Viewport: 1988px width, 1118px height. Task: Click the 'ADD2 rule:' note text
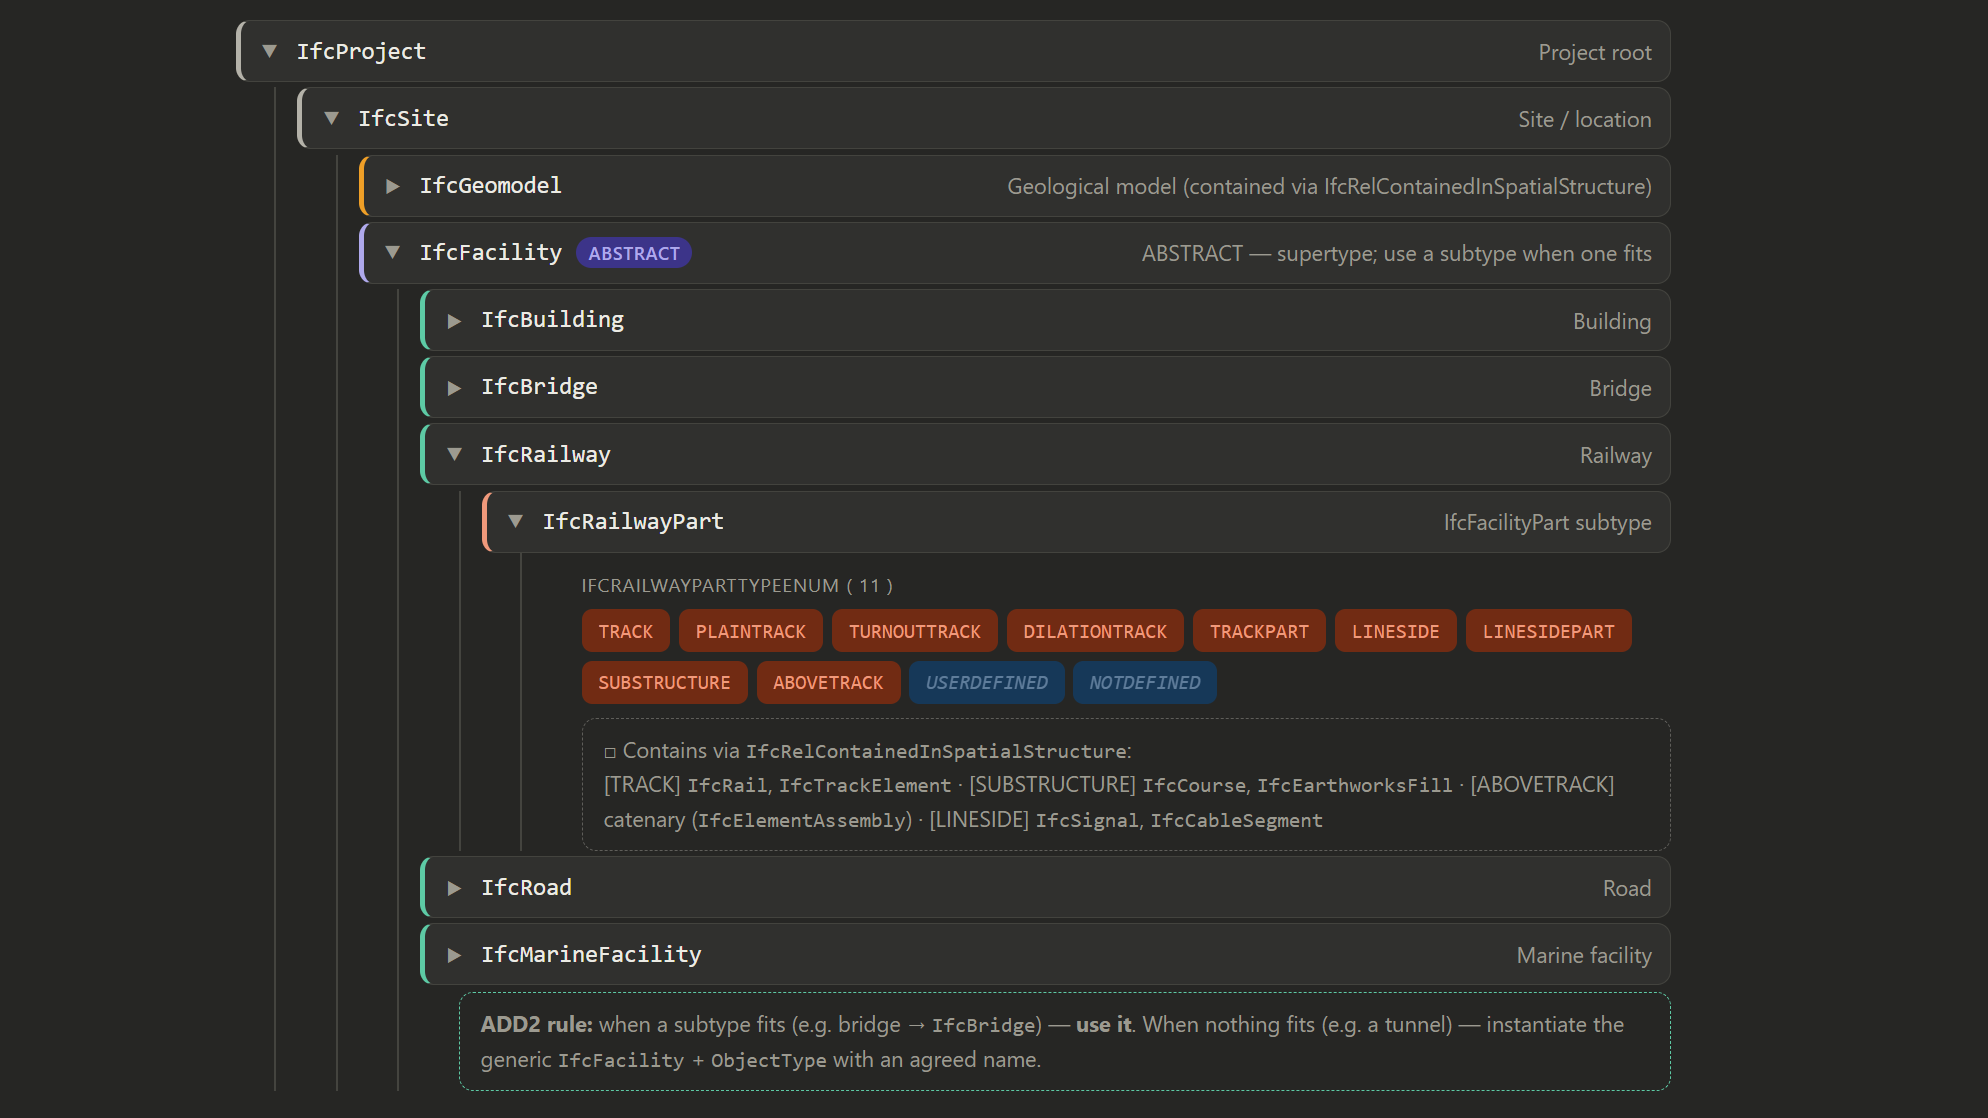(x=536, y=1024)
